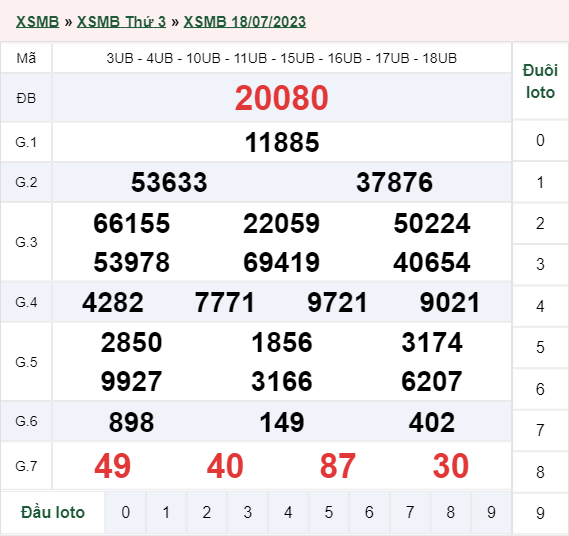Click the G.3 result 50224

point(432,223)
